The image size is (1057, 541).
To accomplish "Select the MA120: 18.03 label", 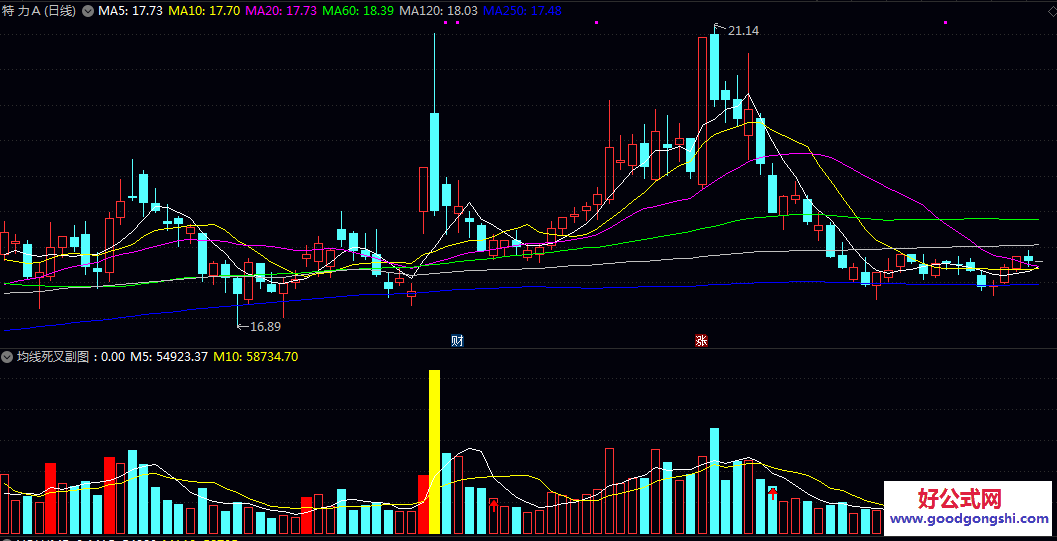I will coord(439,11).
